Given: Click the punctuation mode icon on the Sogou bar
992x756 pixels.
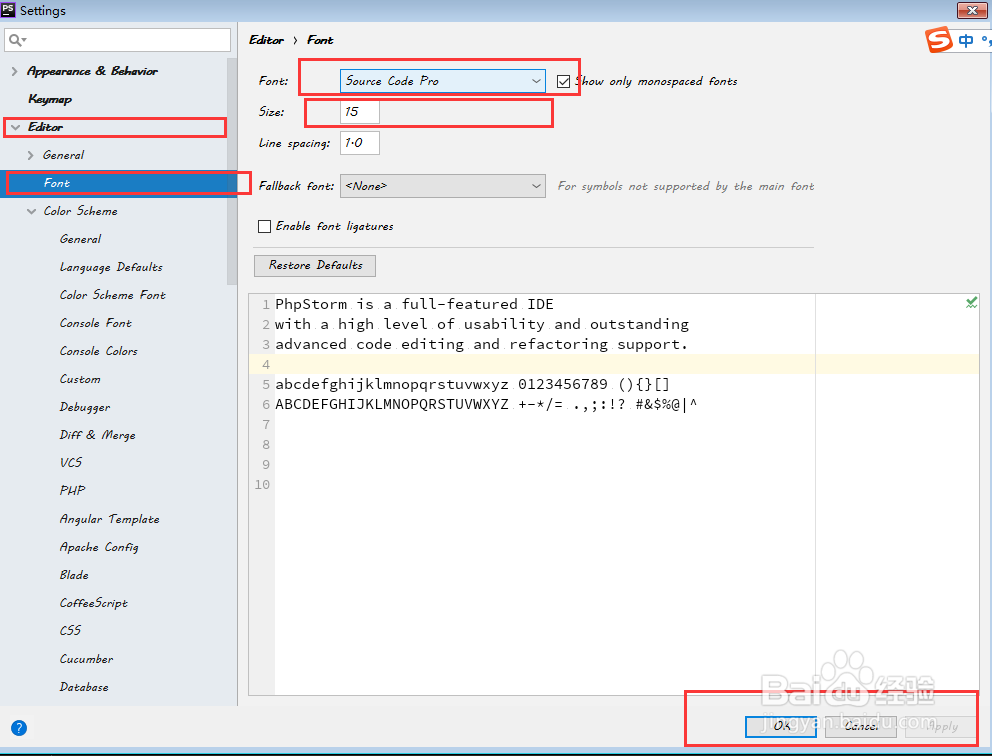Looking at the screenshot, I should 986,41.
